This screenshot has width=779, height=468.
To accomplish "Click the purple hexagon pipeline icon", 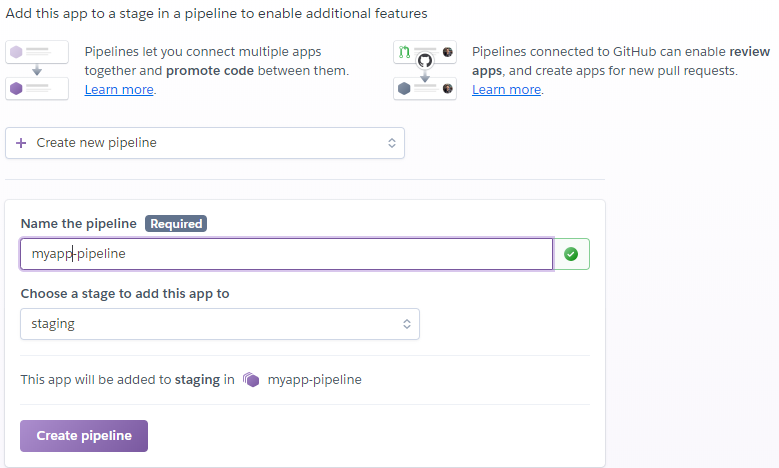I will click(251, 380).
